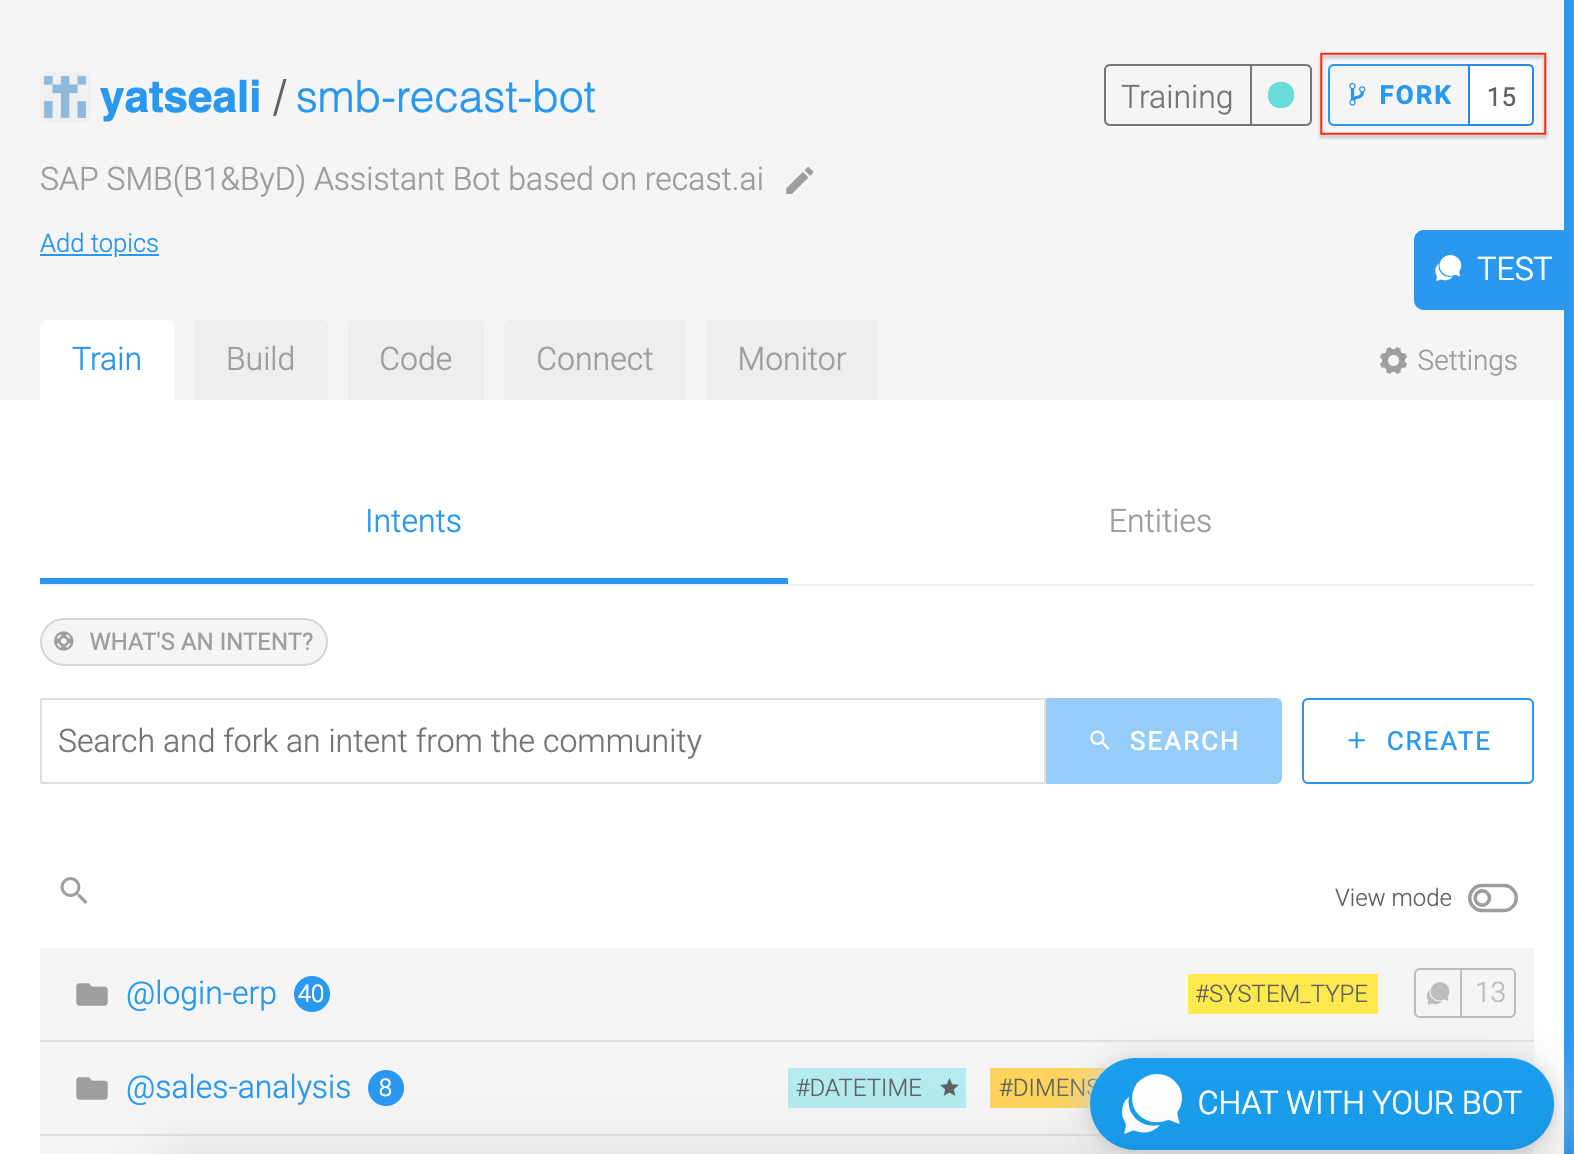Click the pencil icon to edit description
The width and height of the screenshot is (1574, 1154).
click(x=799, y=180)
